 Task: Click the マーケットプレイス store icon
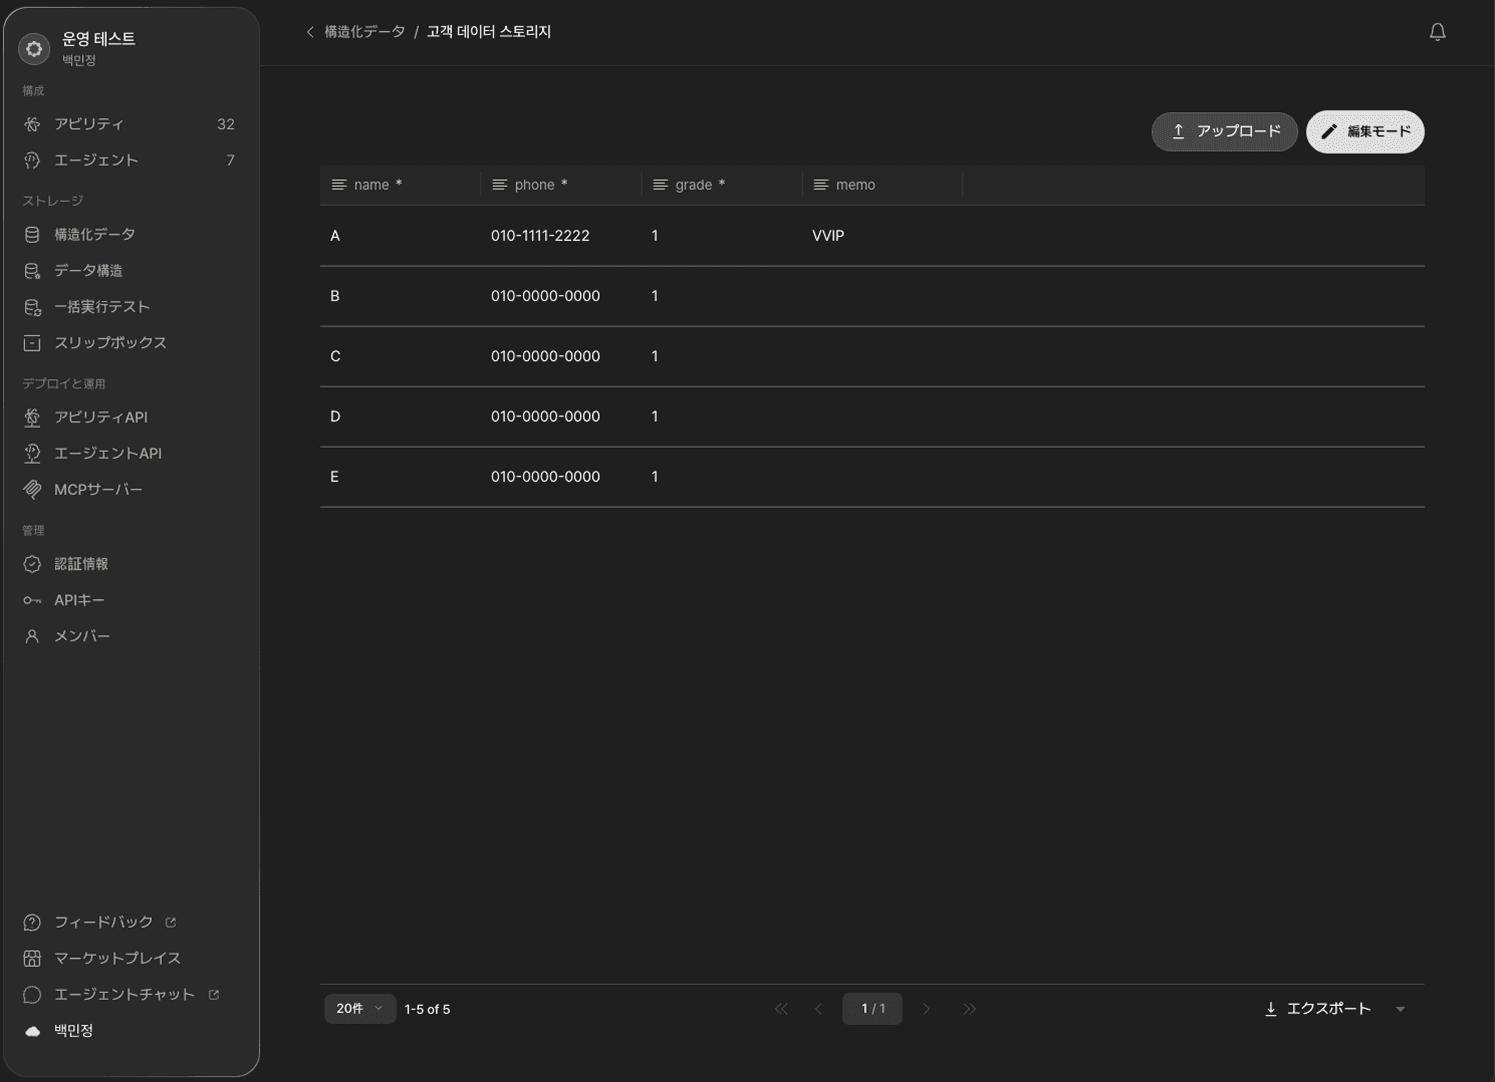32,958
